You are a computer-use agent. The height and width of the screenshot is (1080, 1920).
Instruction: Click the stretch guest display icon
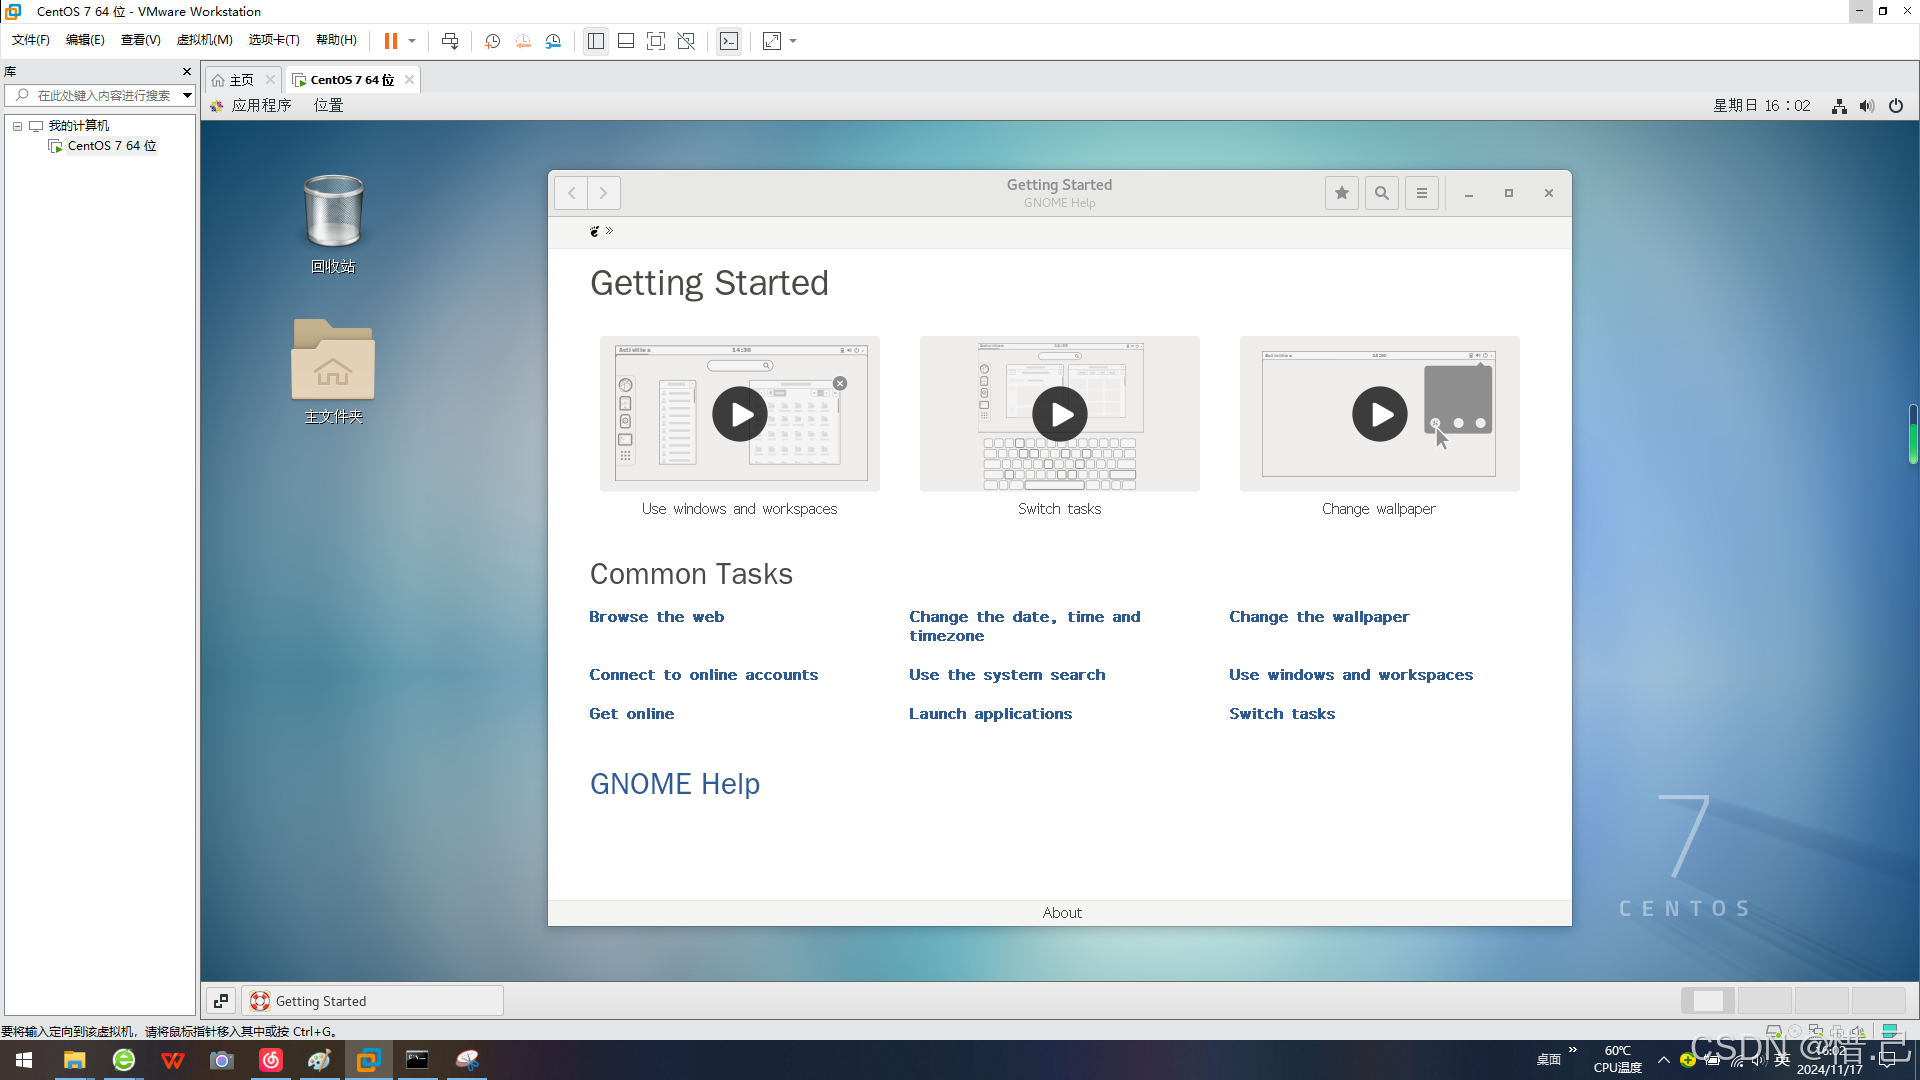pos(772,41)
